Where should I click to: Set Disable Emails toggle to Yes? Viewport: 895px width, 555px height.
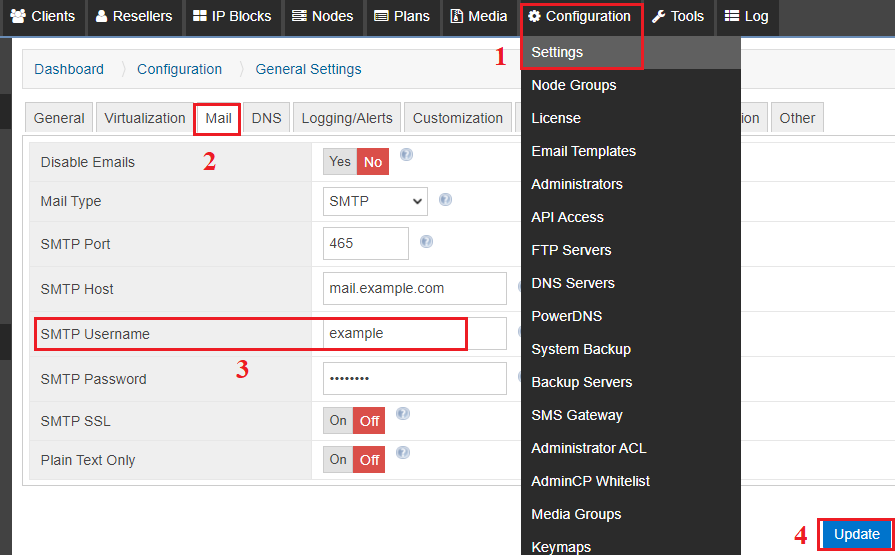pyautogui.click(x=340, y=162)
